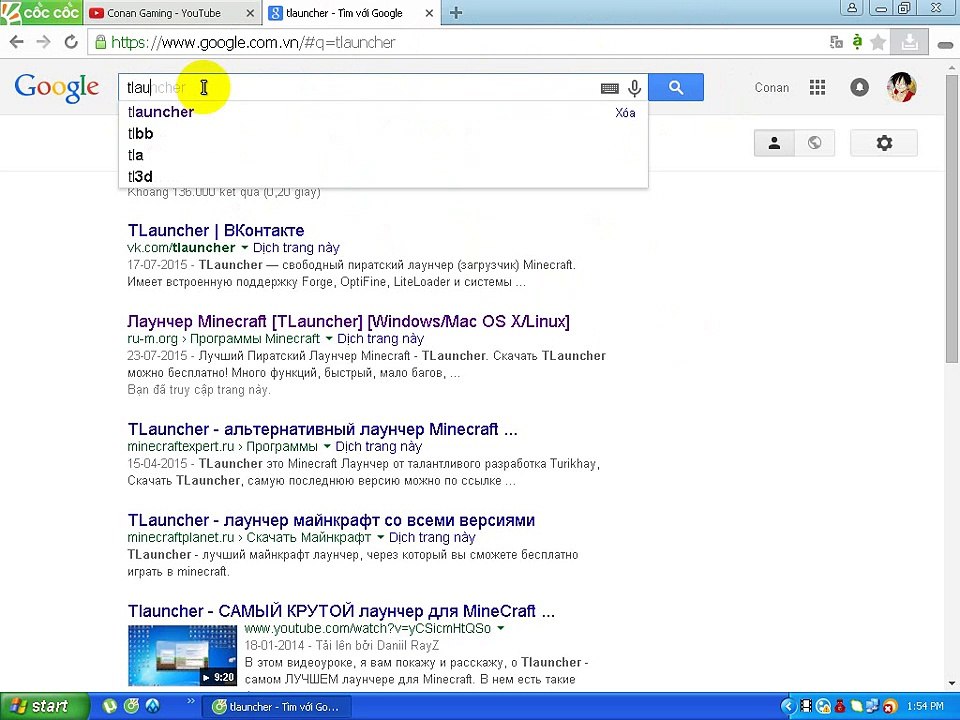Screen dimensions: 960x720
Task: Click the film strip tray icon
Action: [806, 707]
